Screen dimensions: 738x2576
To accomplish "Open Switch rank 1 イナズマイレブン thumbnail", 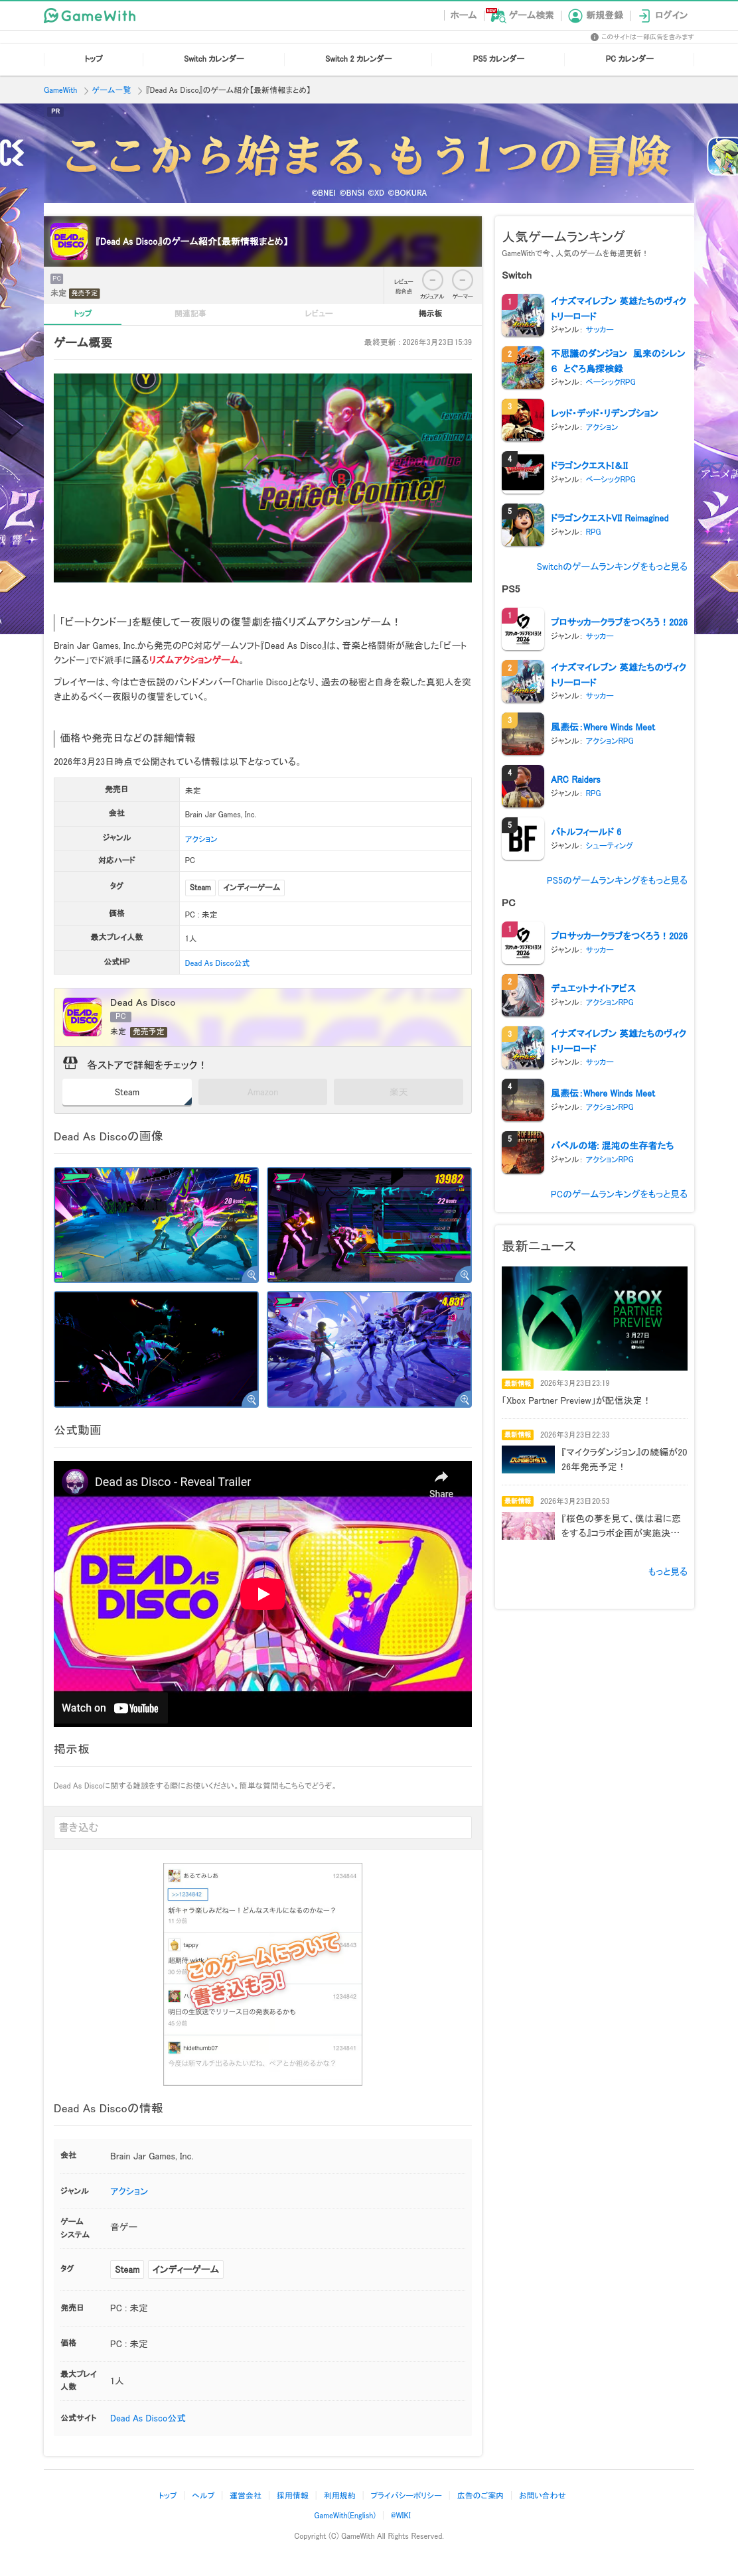I will click(522, 315).
